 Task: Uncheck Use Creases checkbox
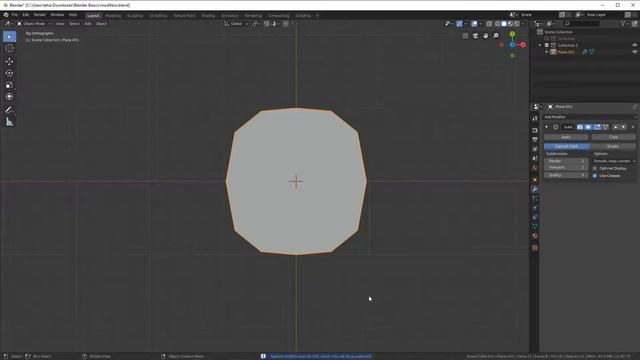point(595,176)
